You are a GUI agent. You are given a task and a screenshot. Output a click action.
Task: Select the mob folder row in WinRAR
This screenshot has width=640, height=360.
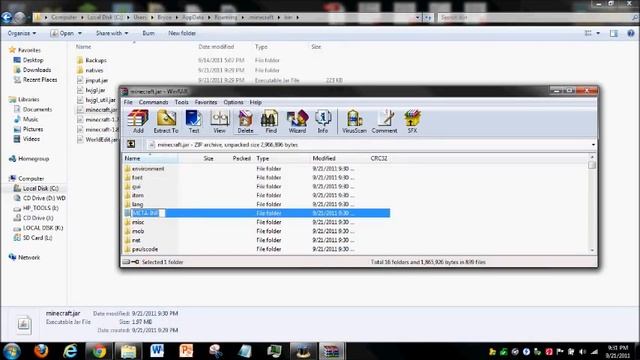256,231
